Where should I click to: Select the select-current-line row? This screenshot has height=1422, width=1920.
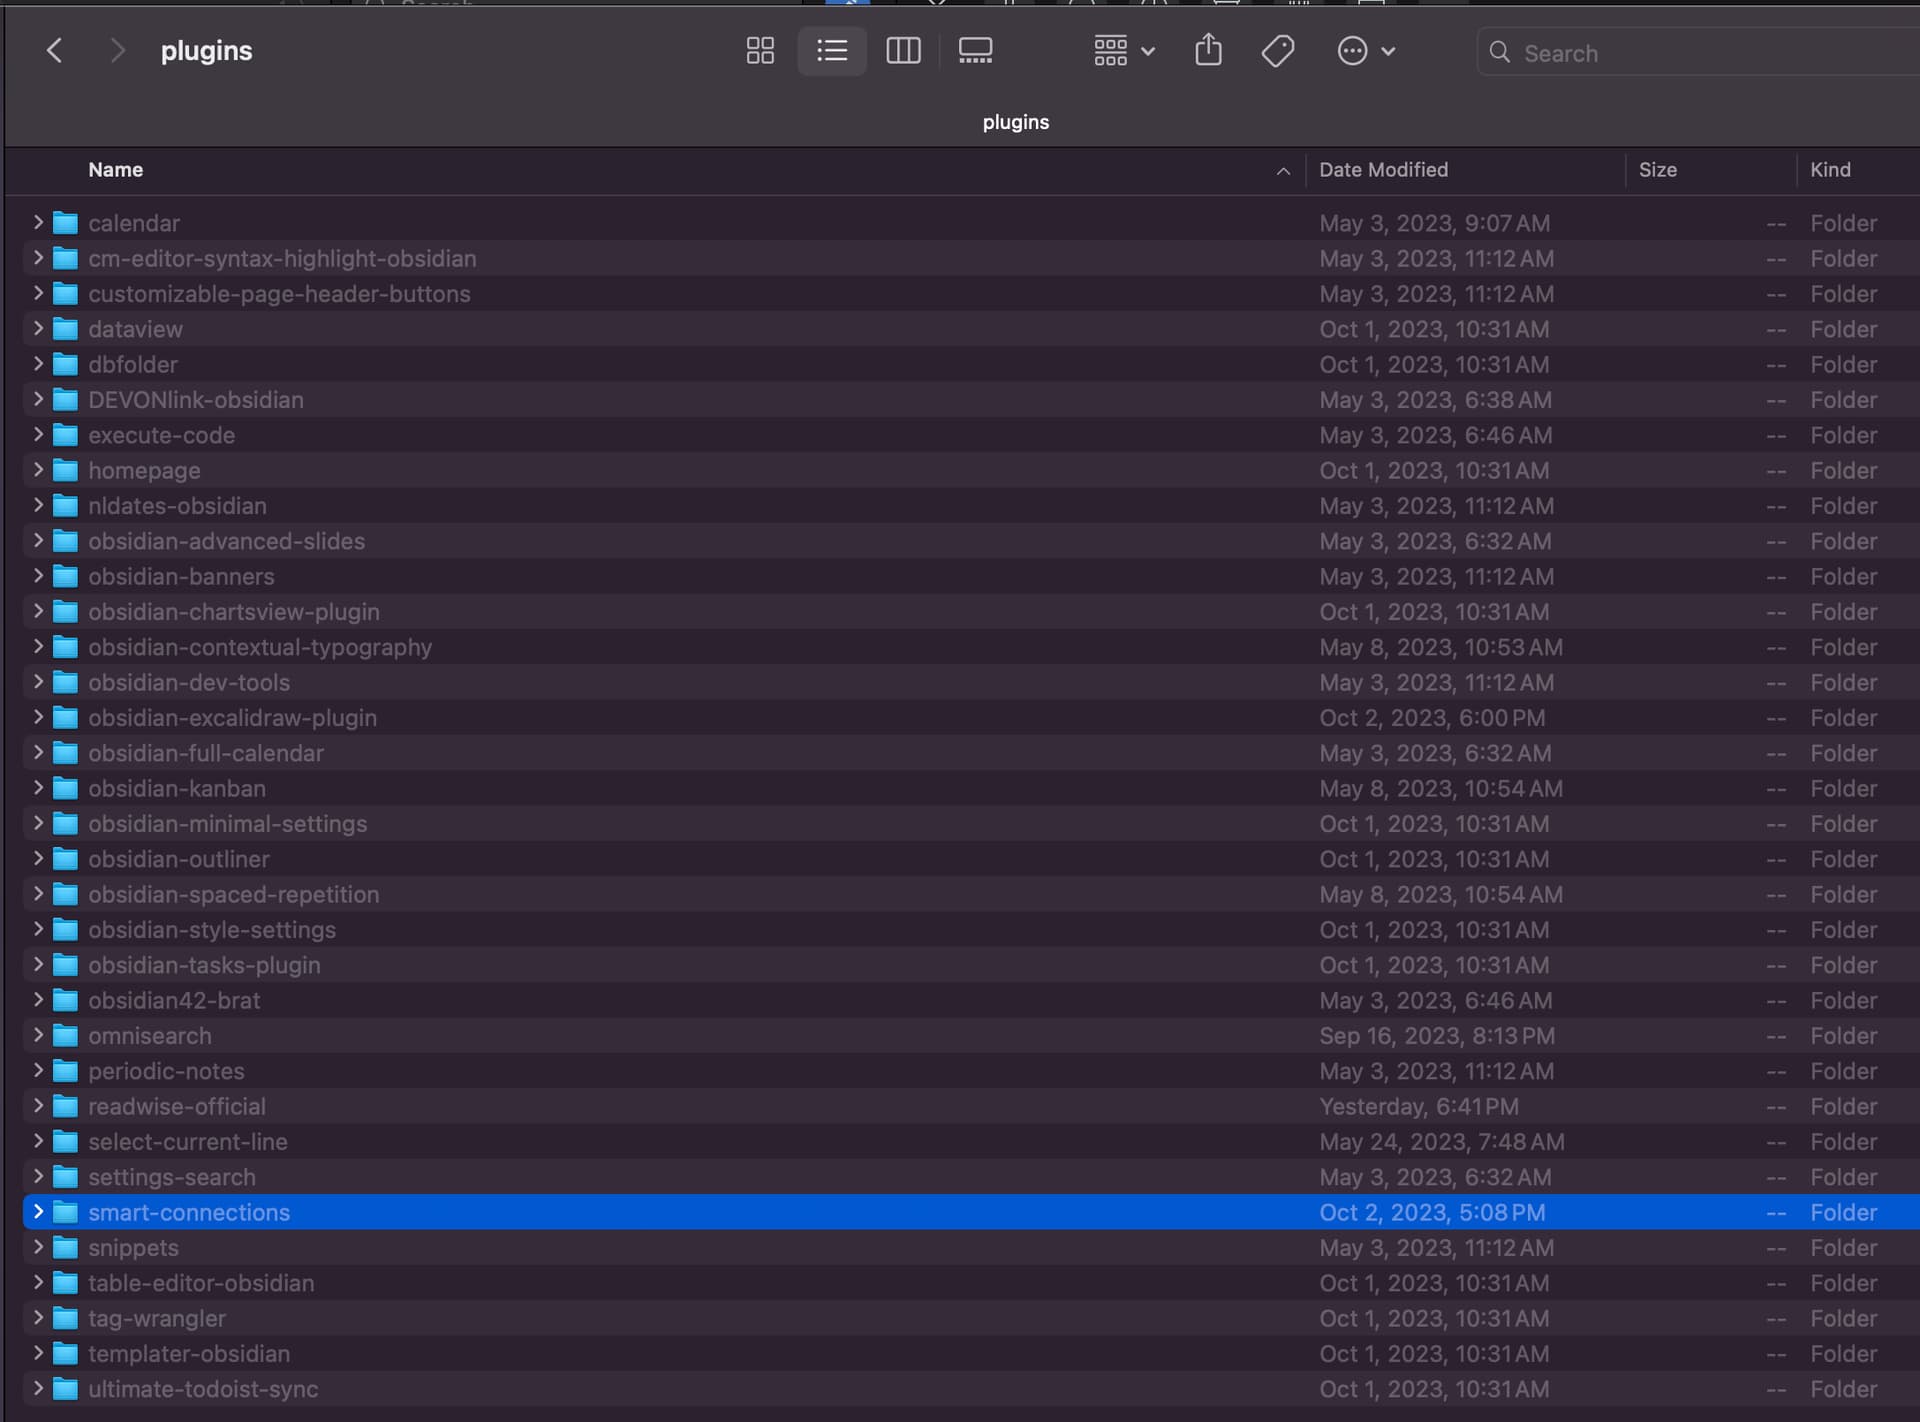971,1142
